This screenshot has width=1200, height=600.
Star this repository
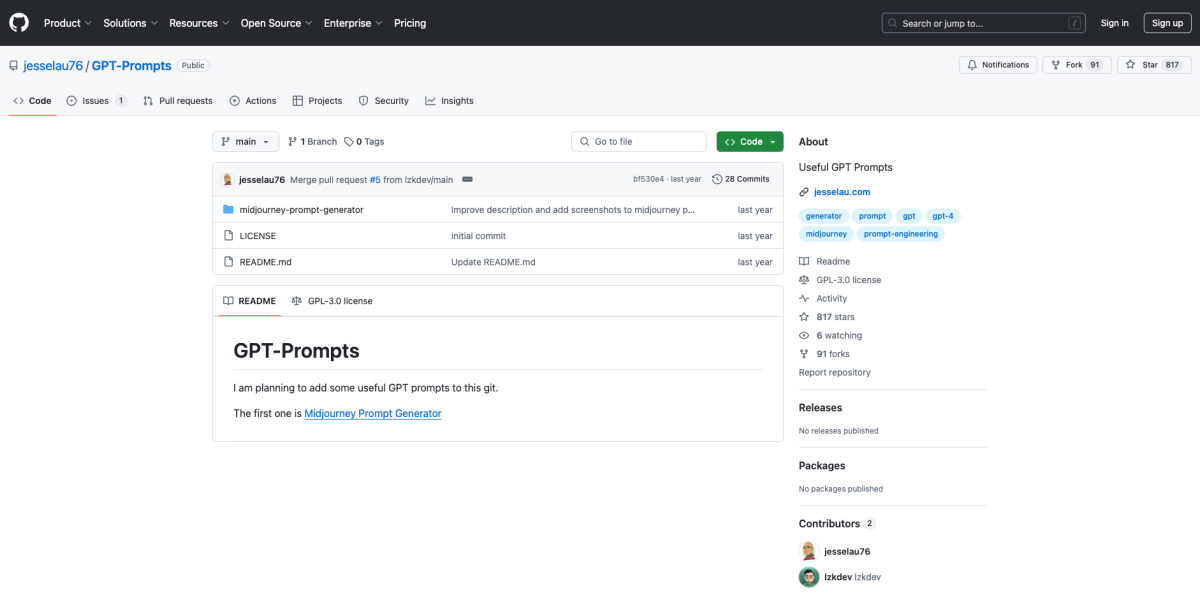[x=1153, y=65]
